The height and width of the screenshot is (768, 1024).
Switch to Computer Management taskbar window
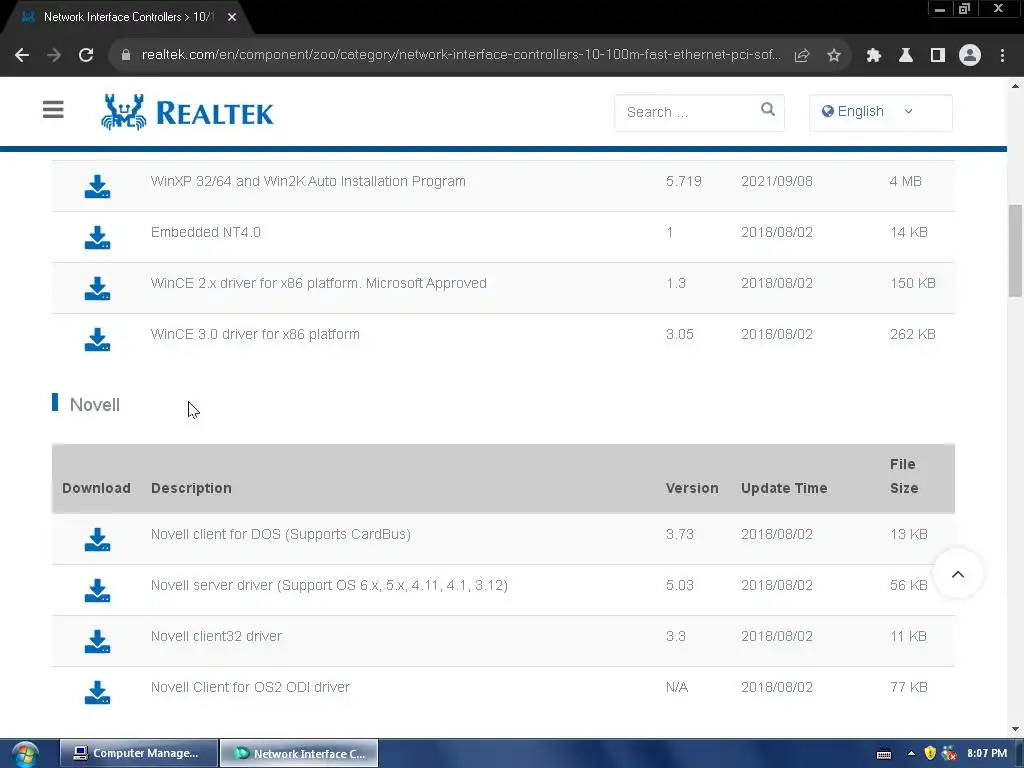click(138, 753)
